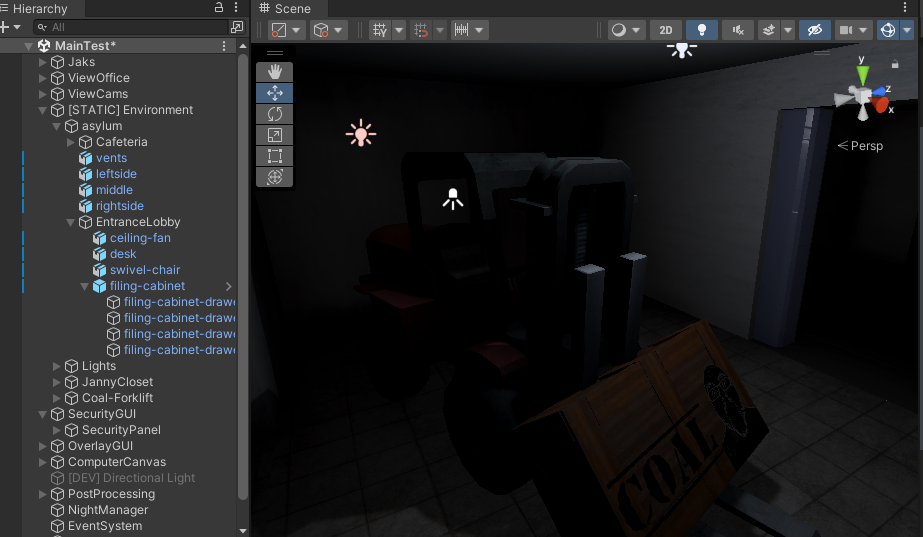Viewport: 923px width, 537px height.
Task: Collapse the asylum object
Action: 57,126
